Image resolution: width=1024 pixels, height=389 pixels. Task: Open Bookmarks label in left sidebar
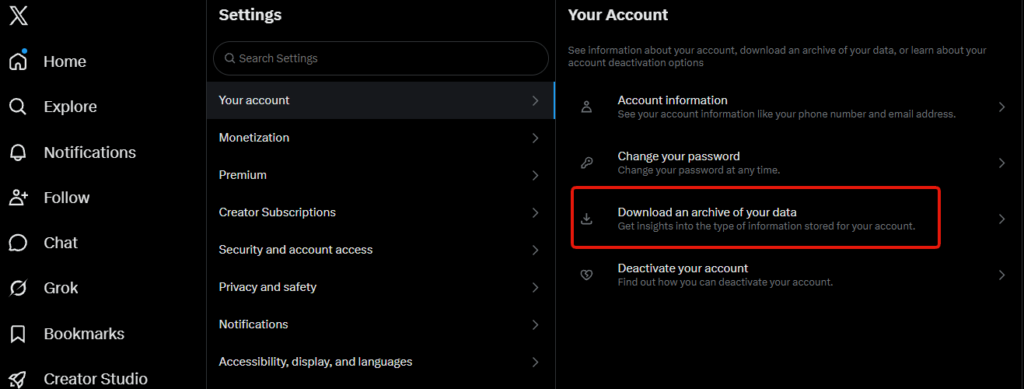[84, 334]
